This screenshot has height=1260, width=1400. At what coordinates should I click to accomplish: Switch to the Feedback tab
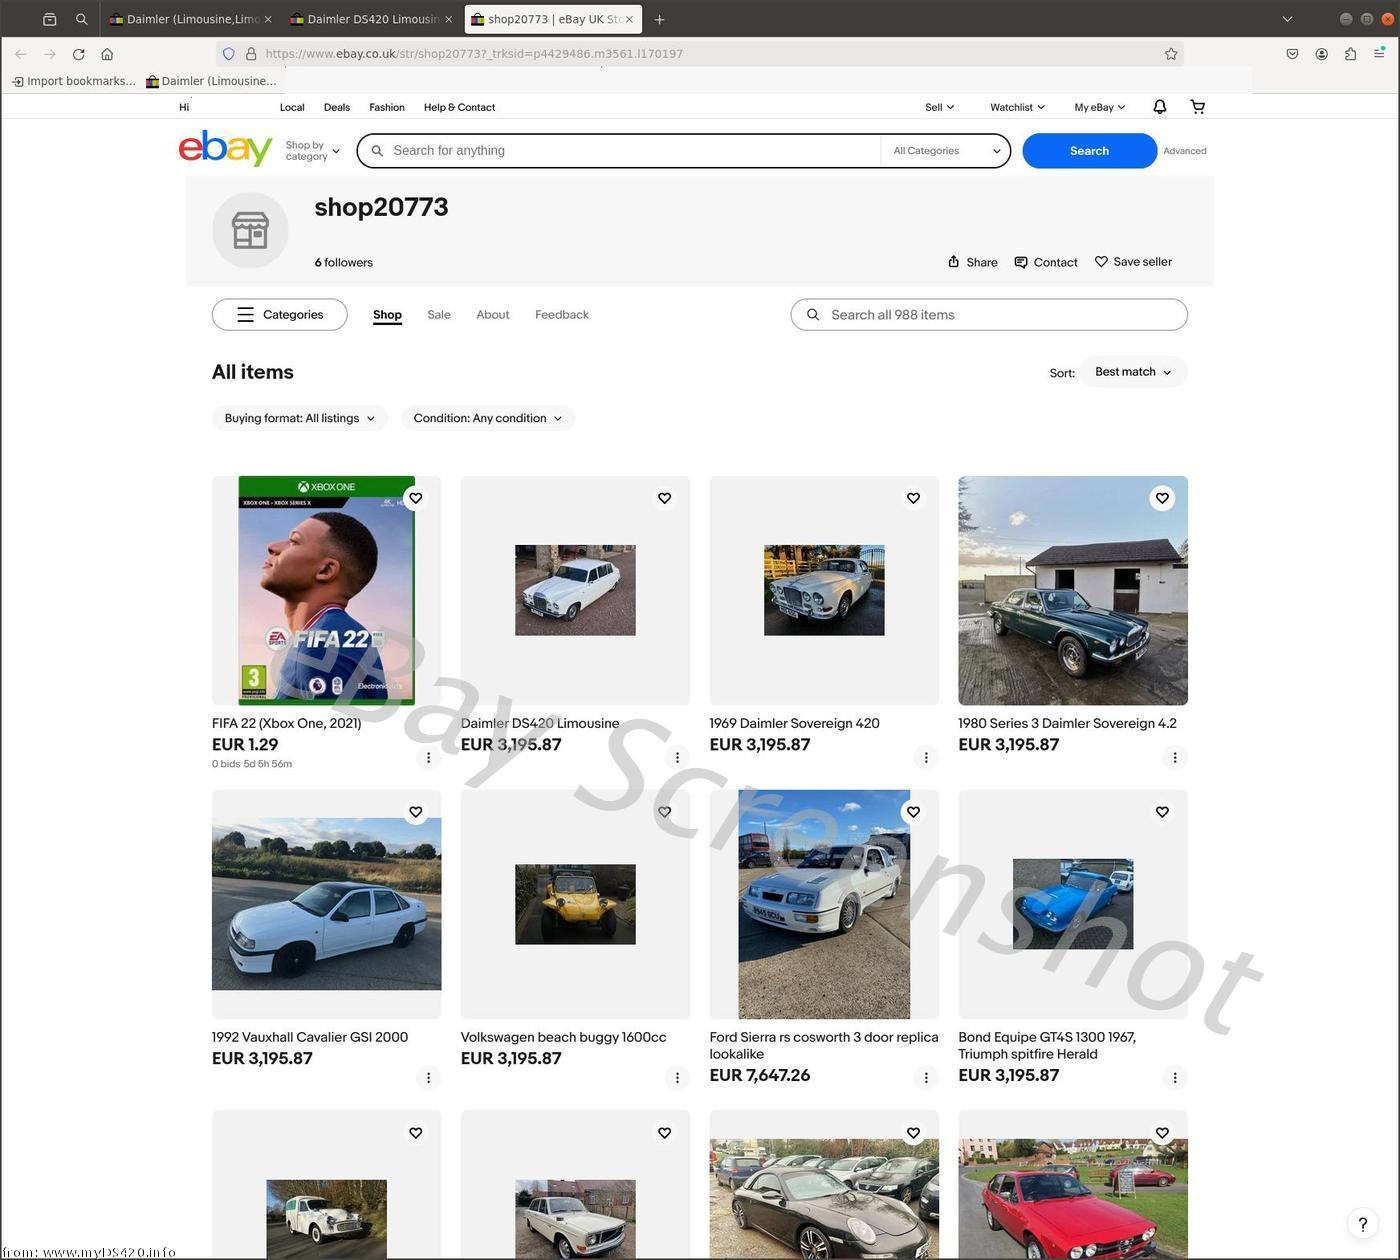click(561, 315)
